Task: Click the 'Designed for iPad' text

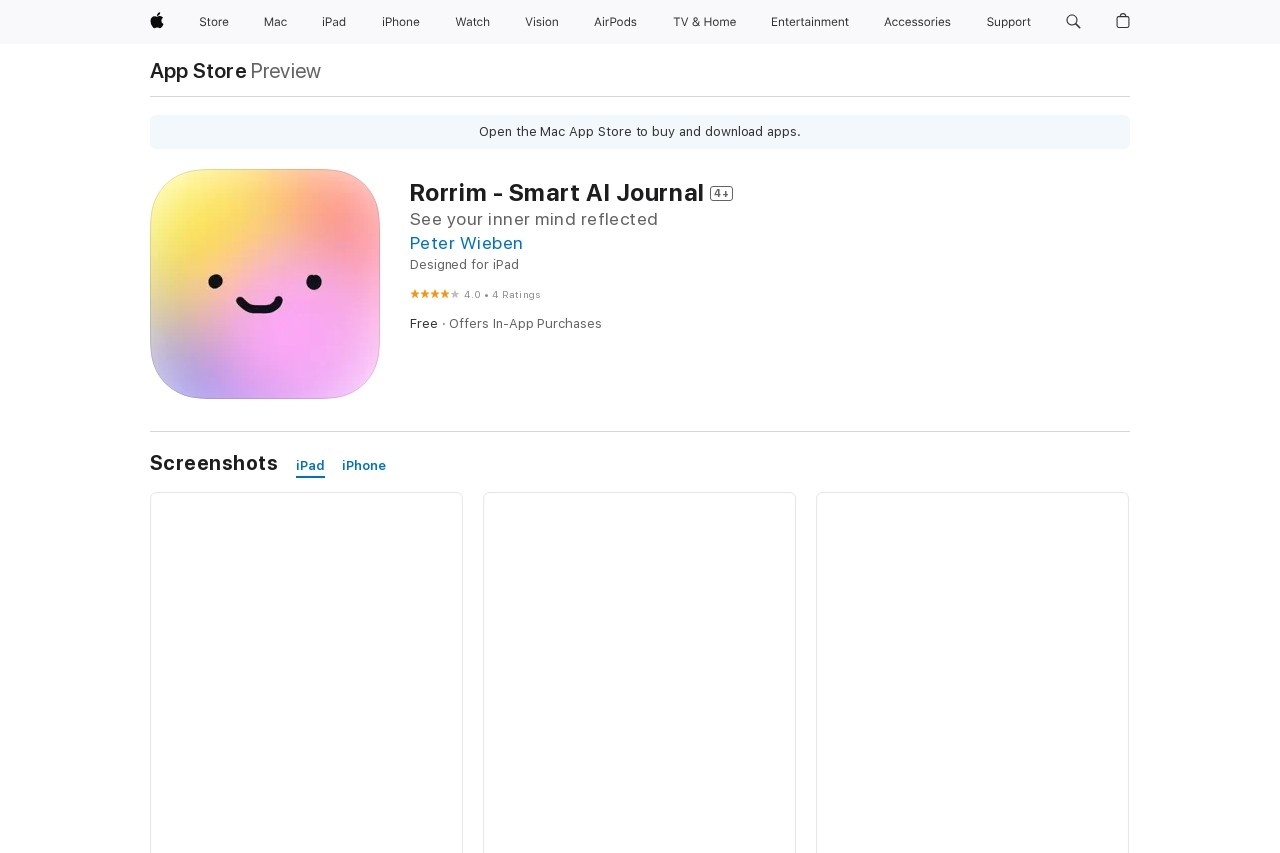Action: [464, 265]
